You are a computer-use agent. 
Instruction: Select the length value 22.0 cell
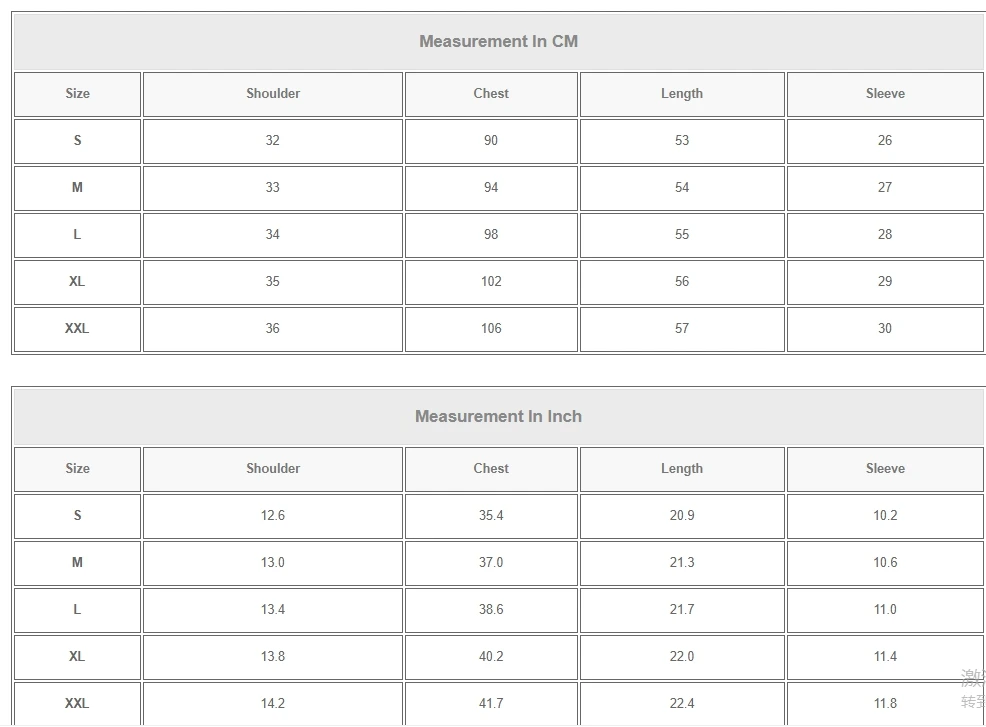(682, 656)
